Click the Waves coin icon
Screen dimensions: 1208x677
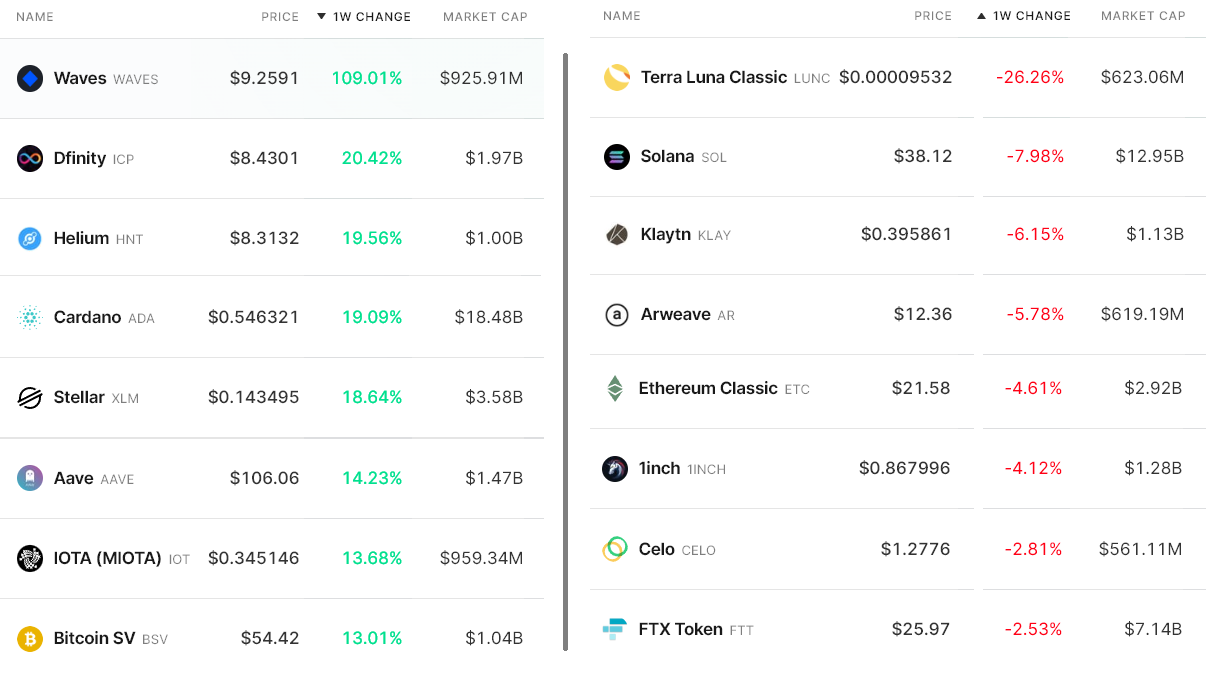pos(30,79)
